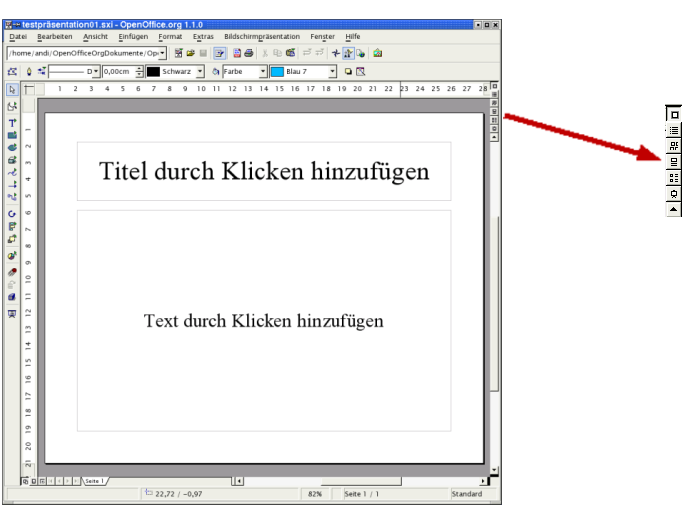This screenshot has width=700, height=528.
Task: Click the Lines and Arrows tool
Action: (12, 185)
